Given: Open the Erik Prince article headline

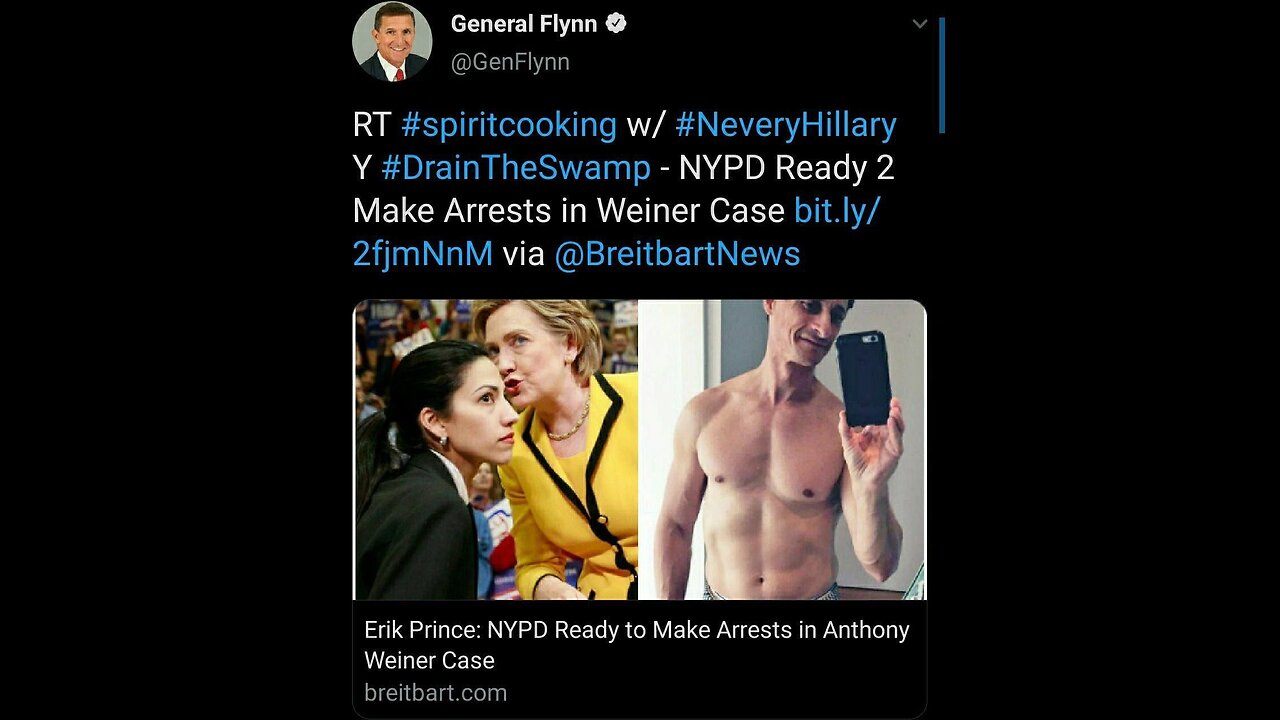Looking at the screenshot, I should click(x=637, y=630).
